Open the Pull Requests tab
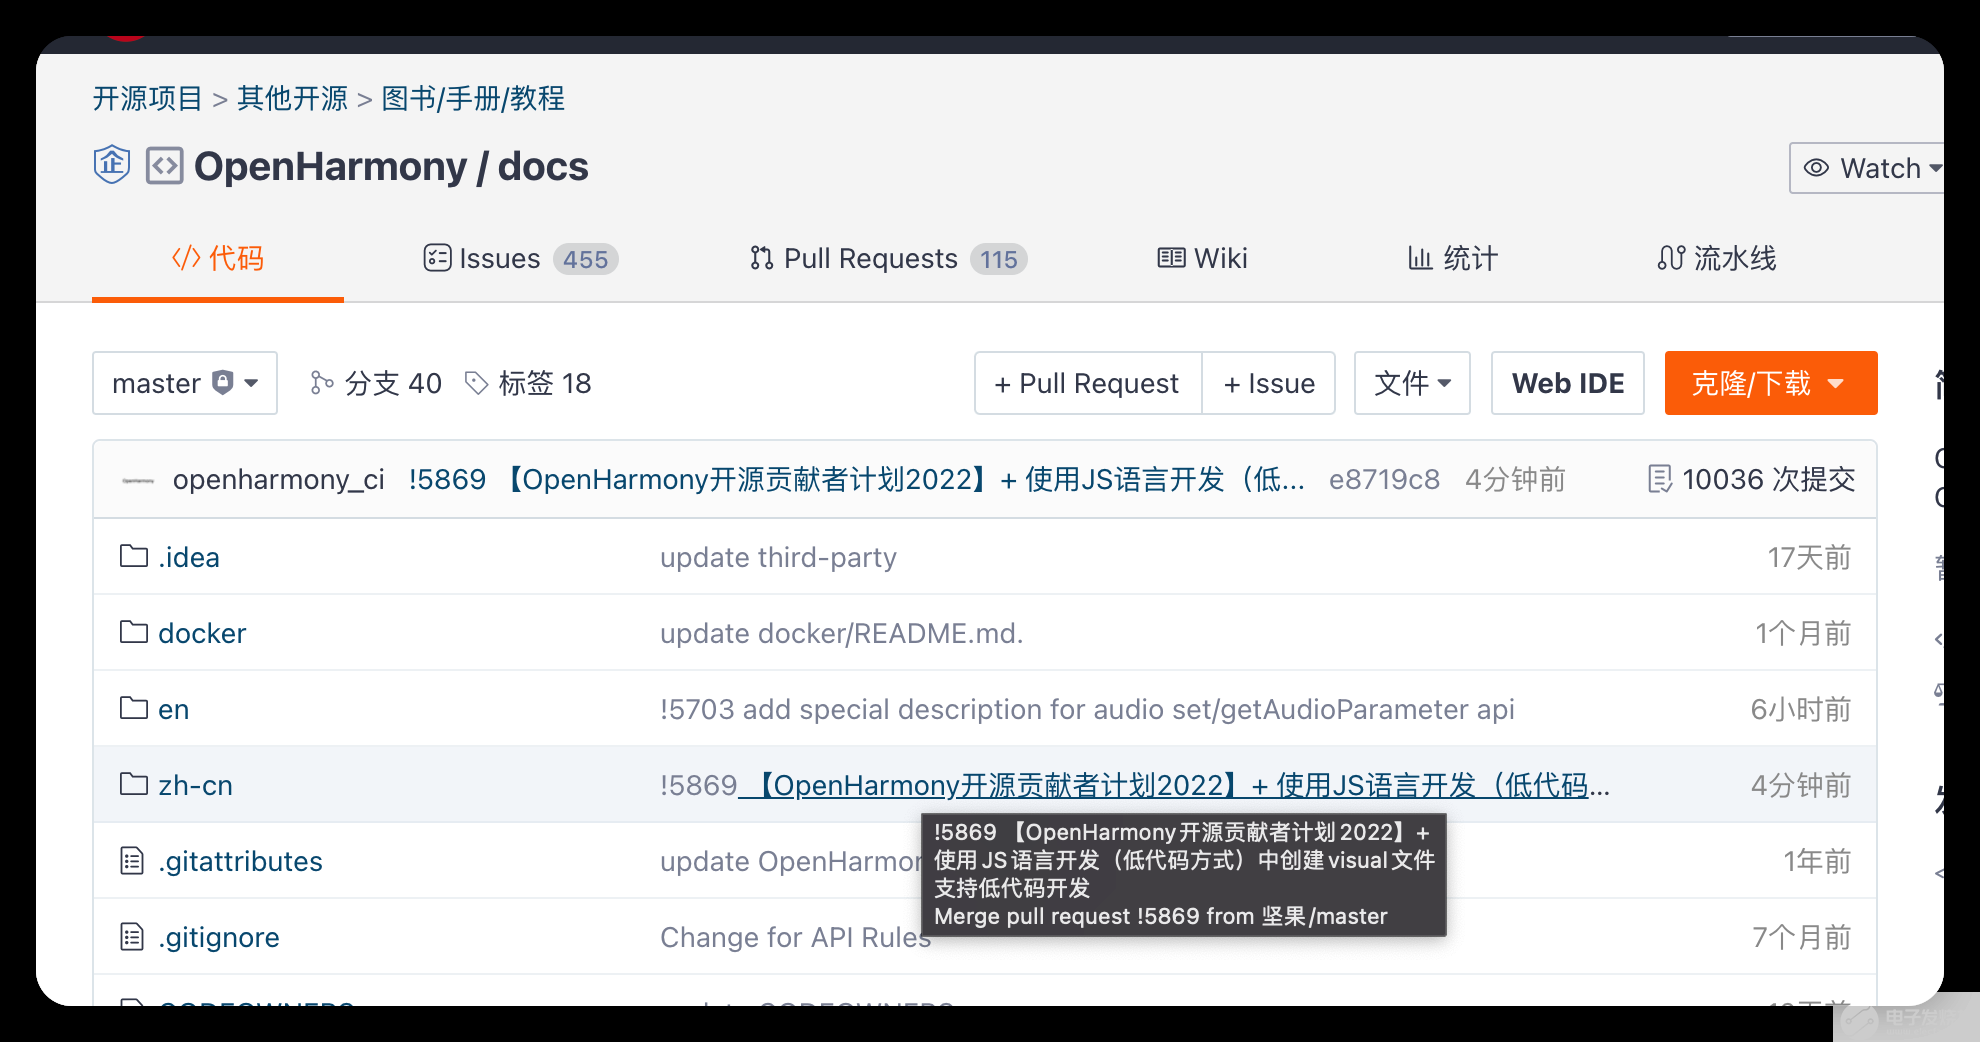Viewport: 1980px width, 1042px height. [x=888, y=259]
